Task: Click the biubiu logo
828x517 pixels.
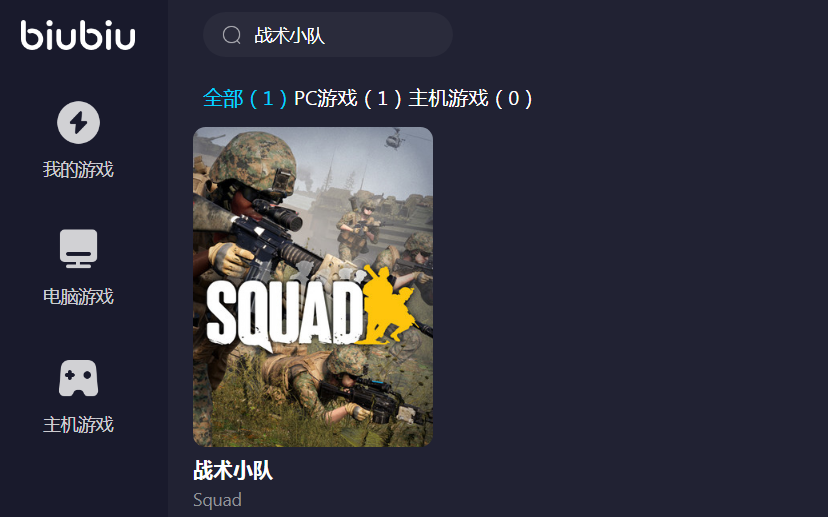Action: click(78, 35)
